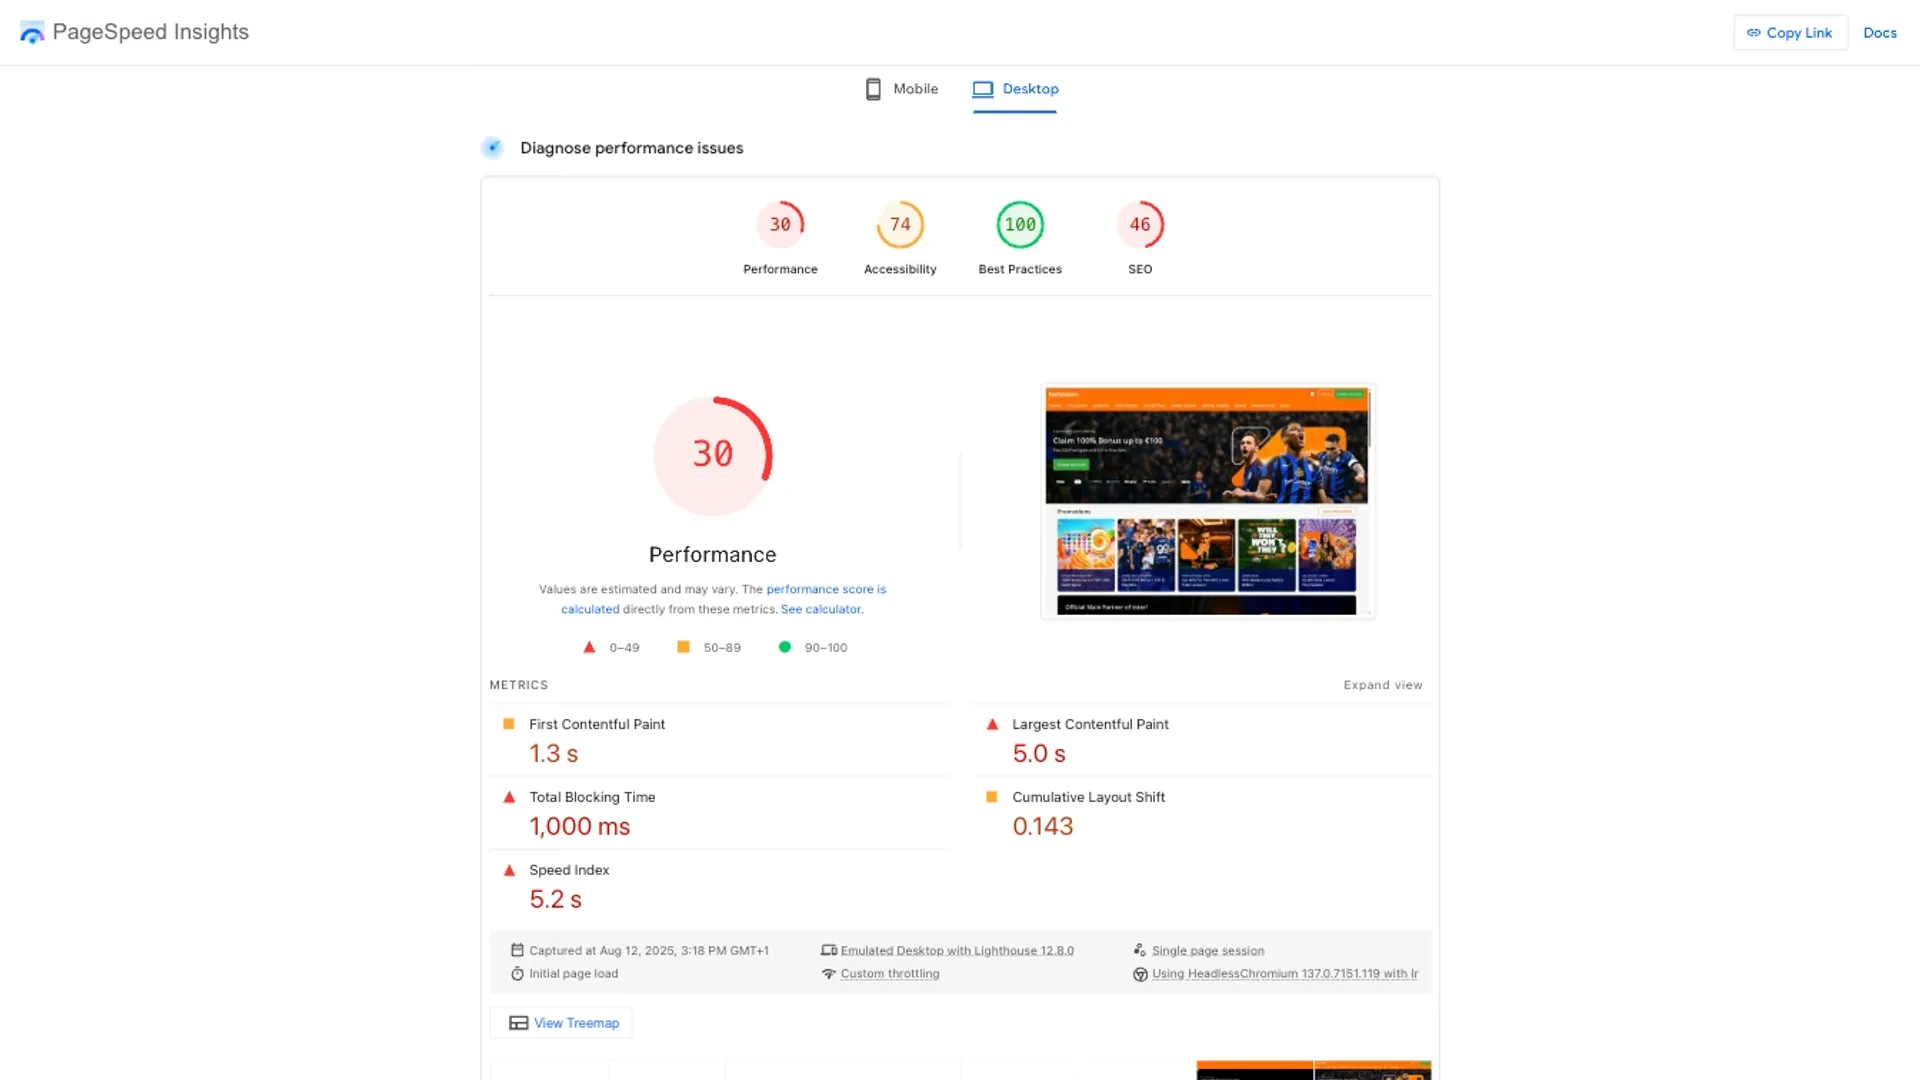Click Cumulative Layout Shift orange square icon
The width and height of the screenshot is (1920, 1080).
[x=991, y=797]
